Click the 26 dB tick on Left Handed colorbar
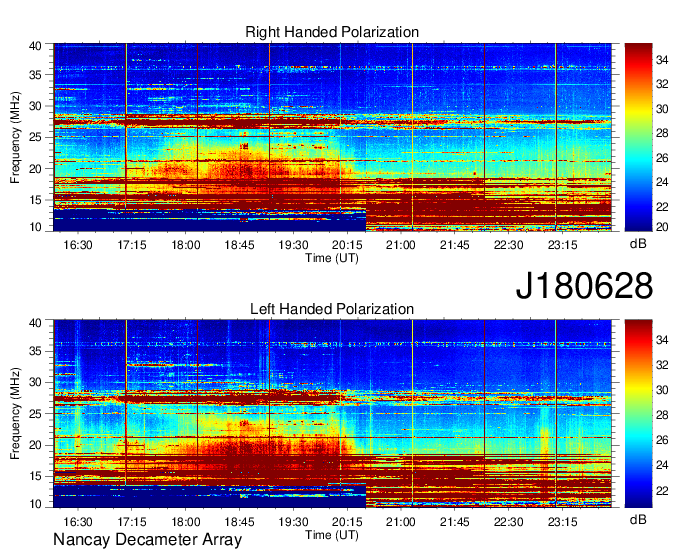The height and width of the screenshot is (552, 680). coord(662,441)
